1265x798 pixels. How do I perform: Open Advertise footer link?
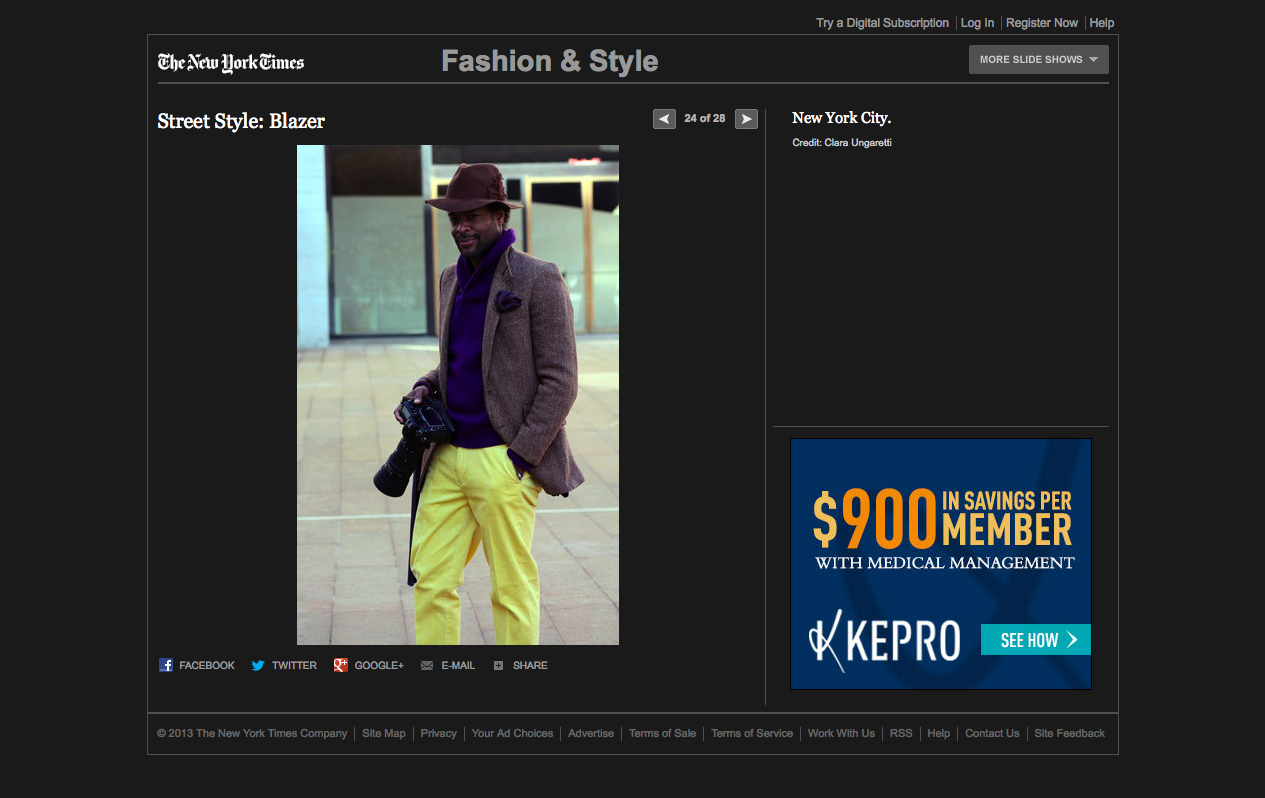pyautogui.click(x=591, y=733)
